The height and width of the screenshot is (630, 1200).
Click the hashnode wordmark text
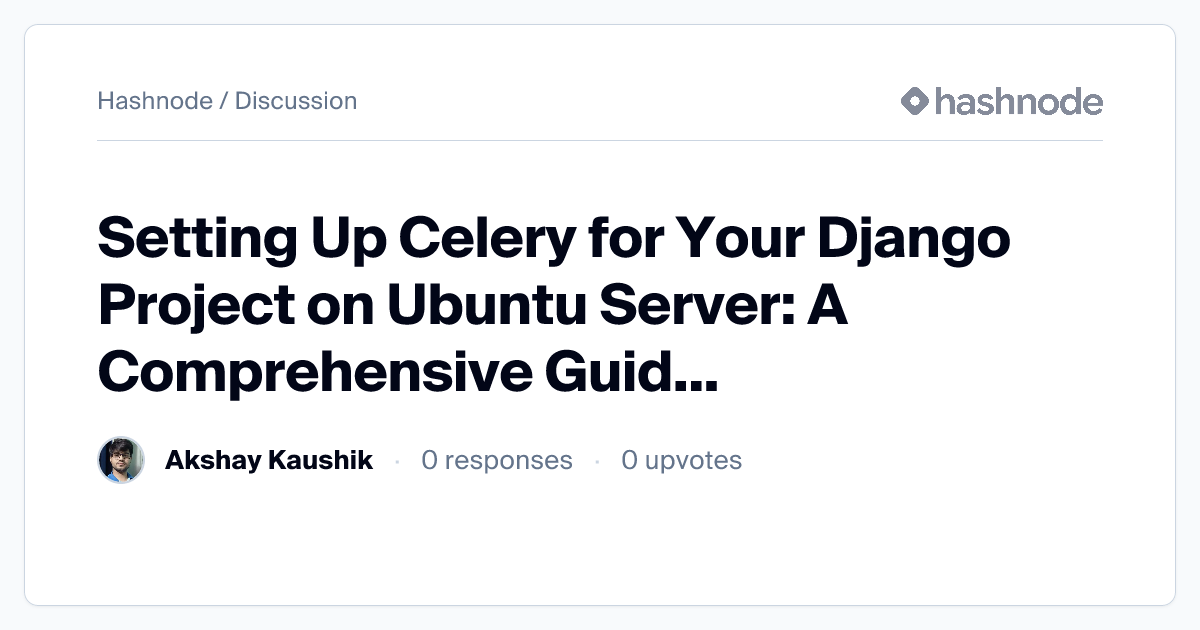pyautogui.click(x=1018, y=101)
